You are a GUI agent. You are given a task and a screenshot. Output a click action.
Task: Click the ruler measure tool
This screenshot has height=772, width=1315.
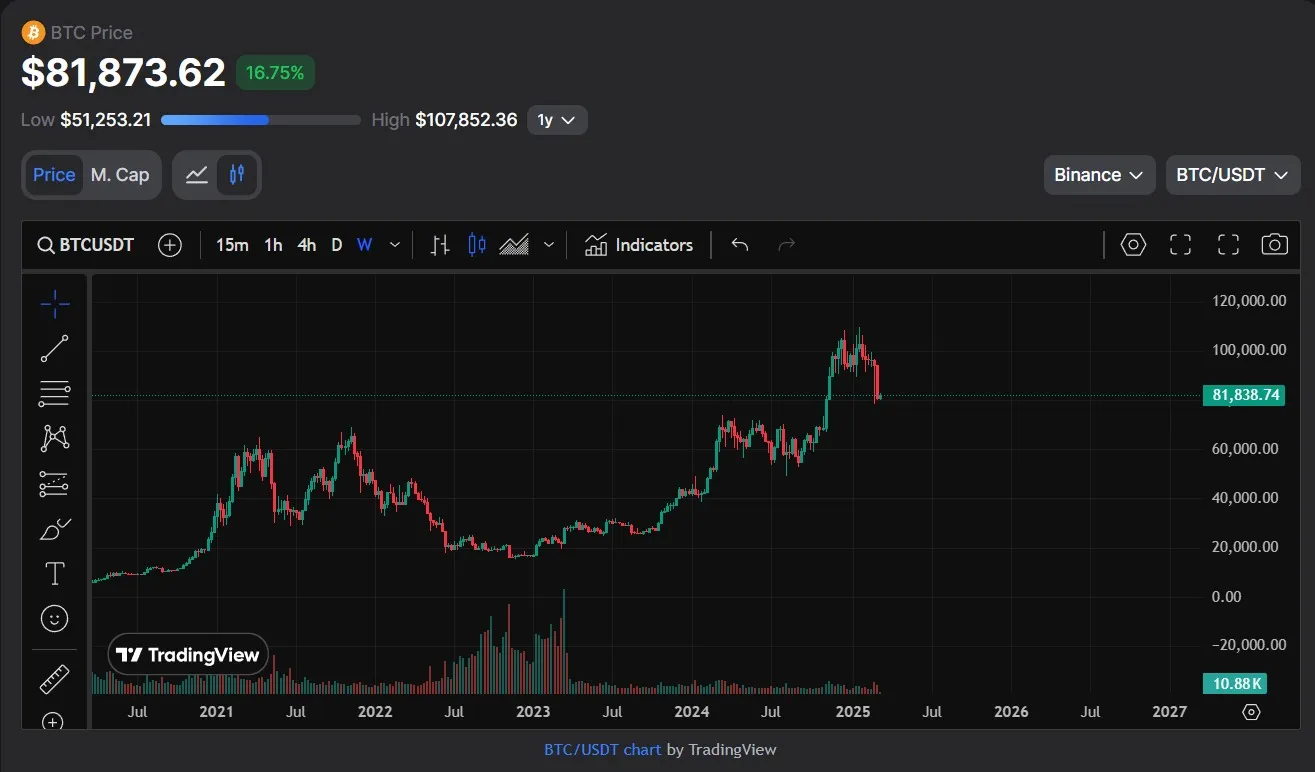54,680
